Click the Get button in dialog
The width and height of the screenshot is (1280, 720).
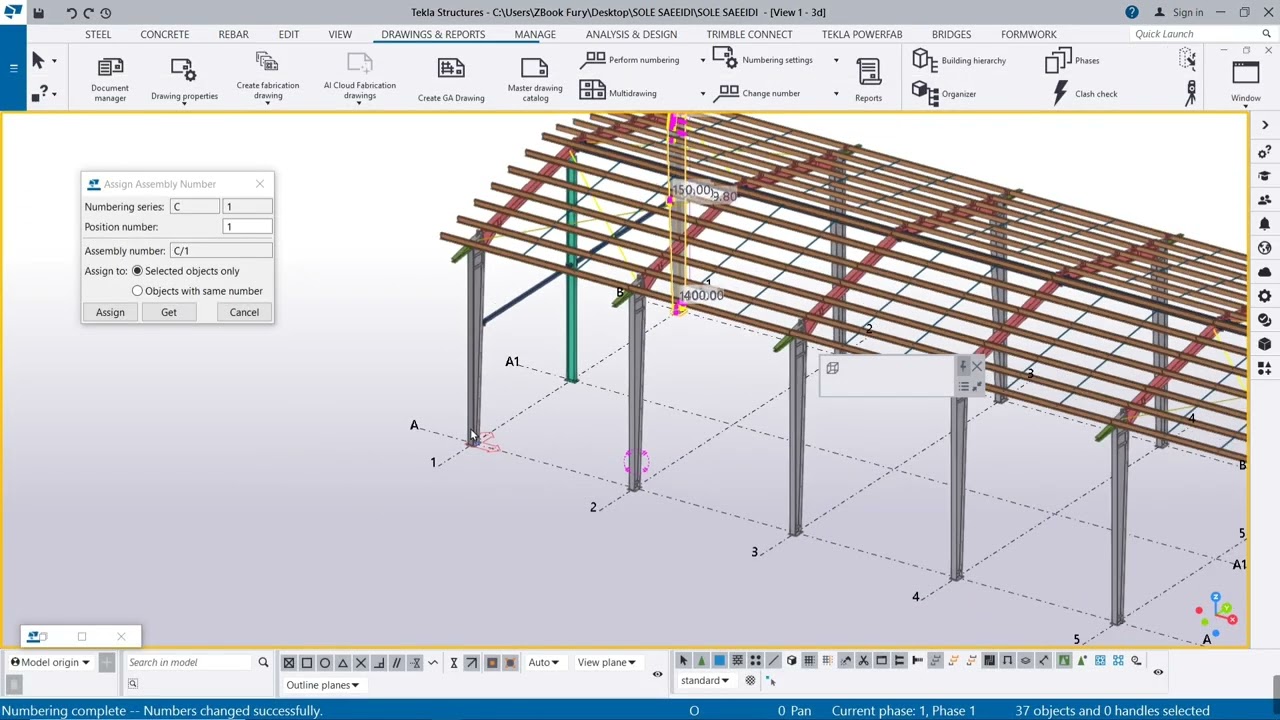pos(169,312)
